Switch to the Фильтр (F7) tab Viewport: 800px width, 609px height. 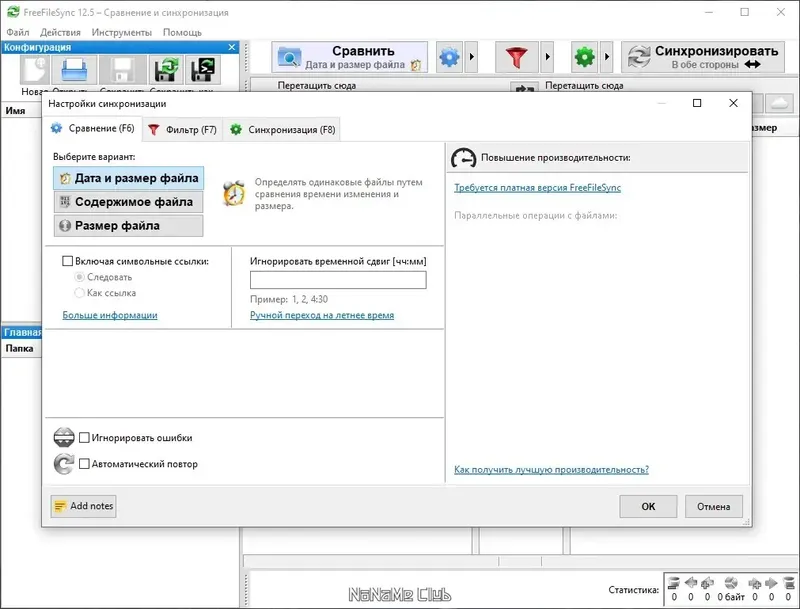point(183,130)
